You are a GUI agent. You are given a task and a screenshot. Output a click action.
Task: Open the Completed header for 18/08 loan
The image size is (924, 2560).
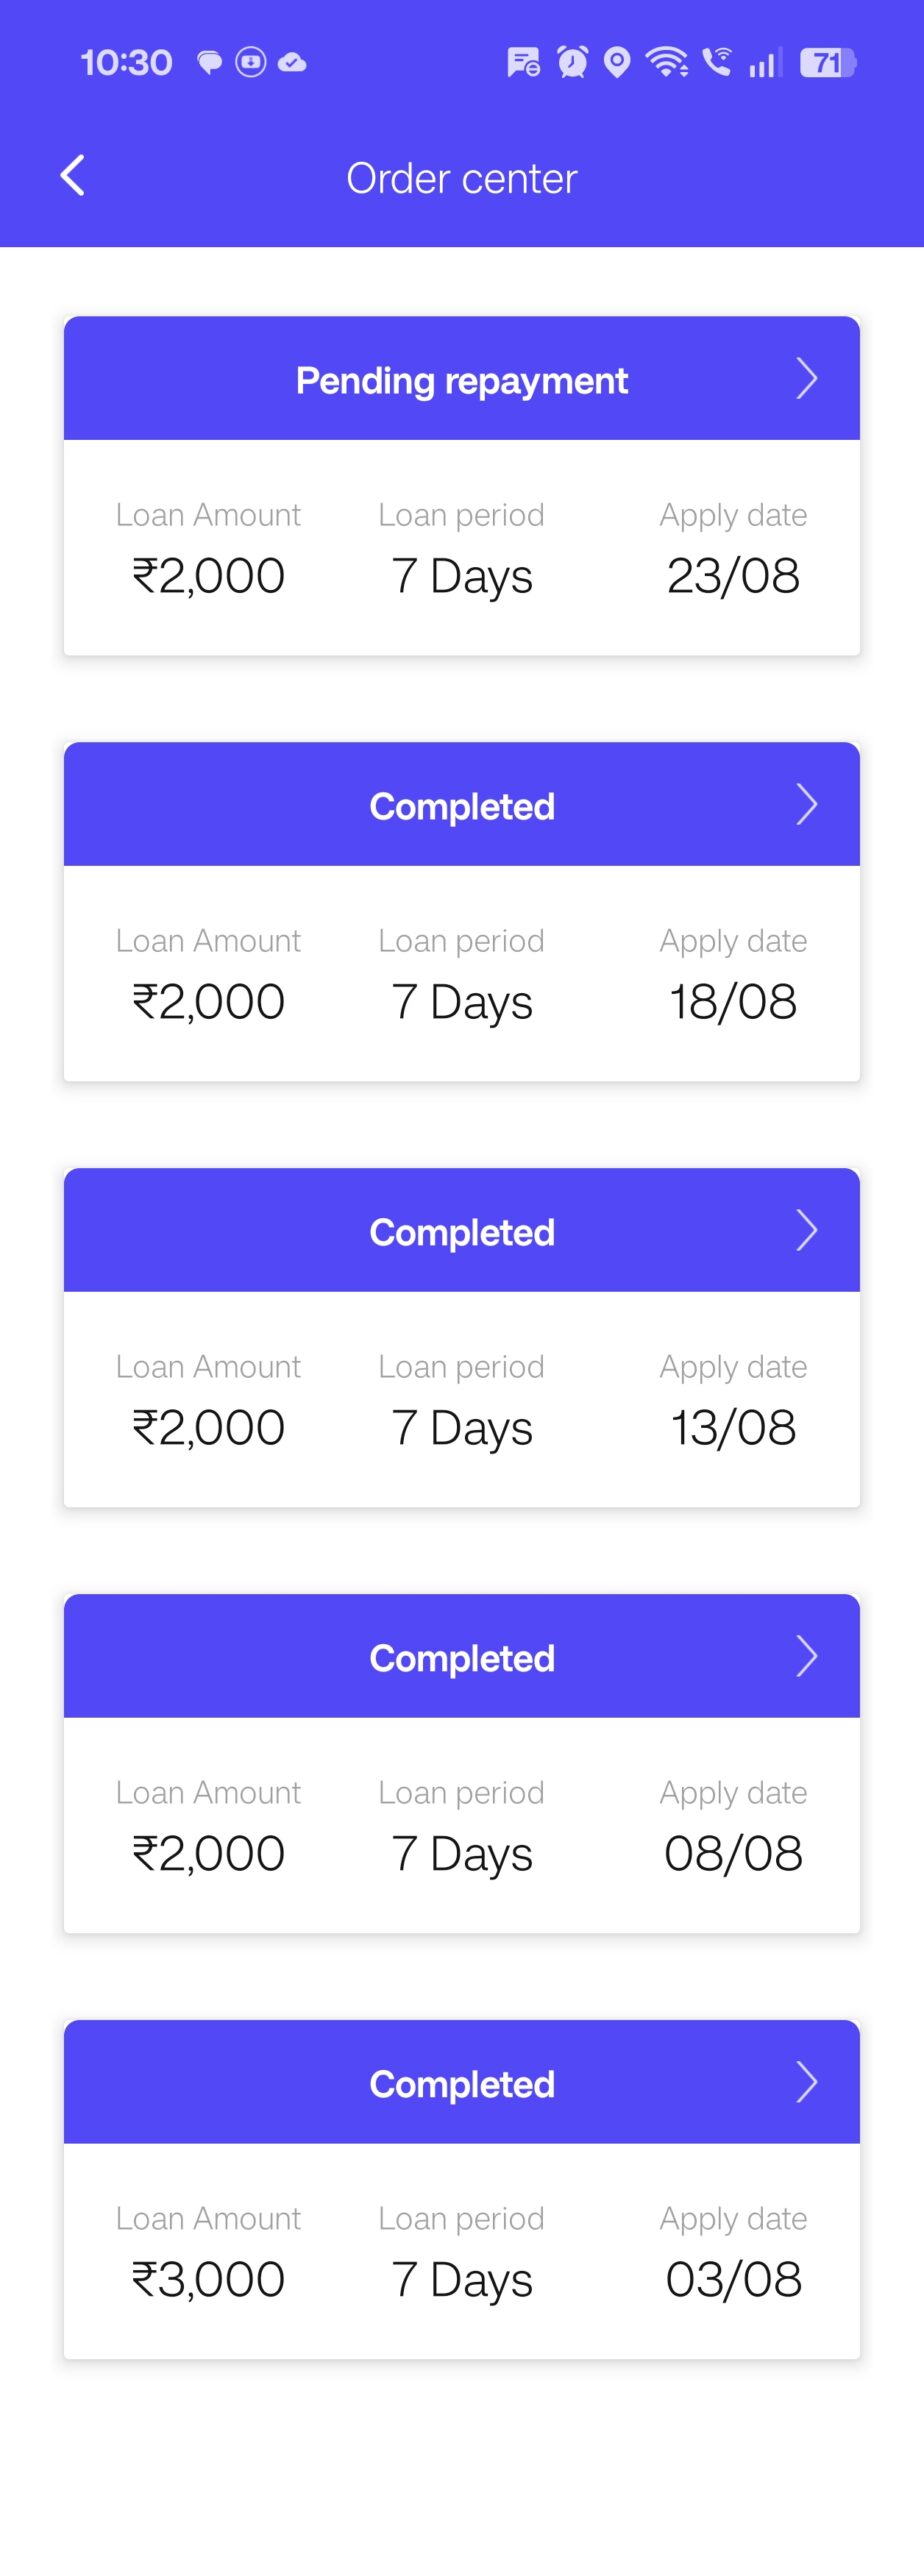(461, 807)
